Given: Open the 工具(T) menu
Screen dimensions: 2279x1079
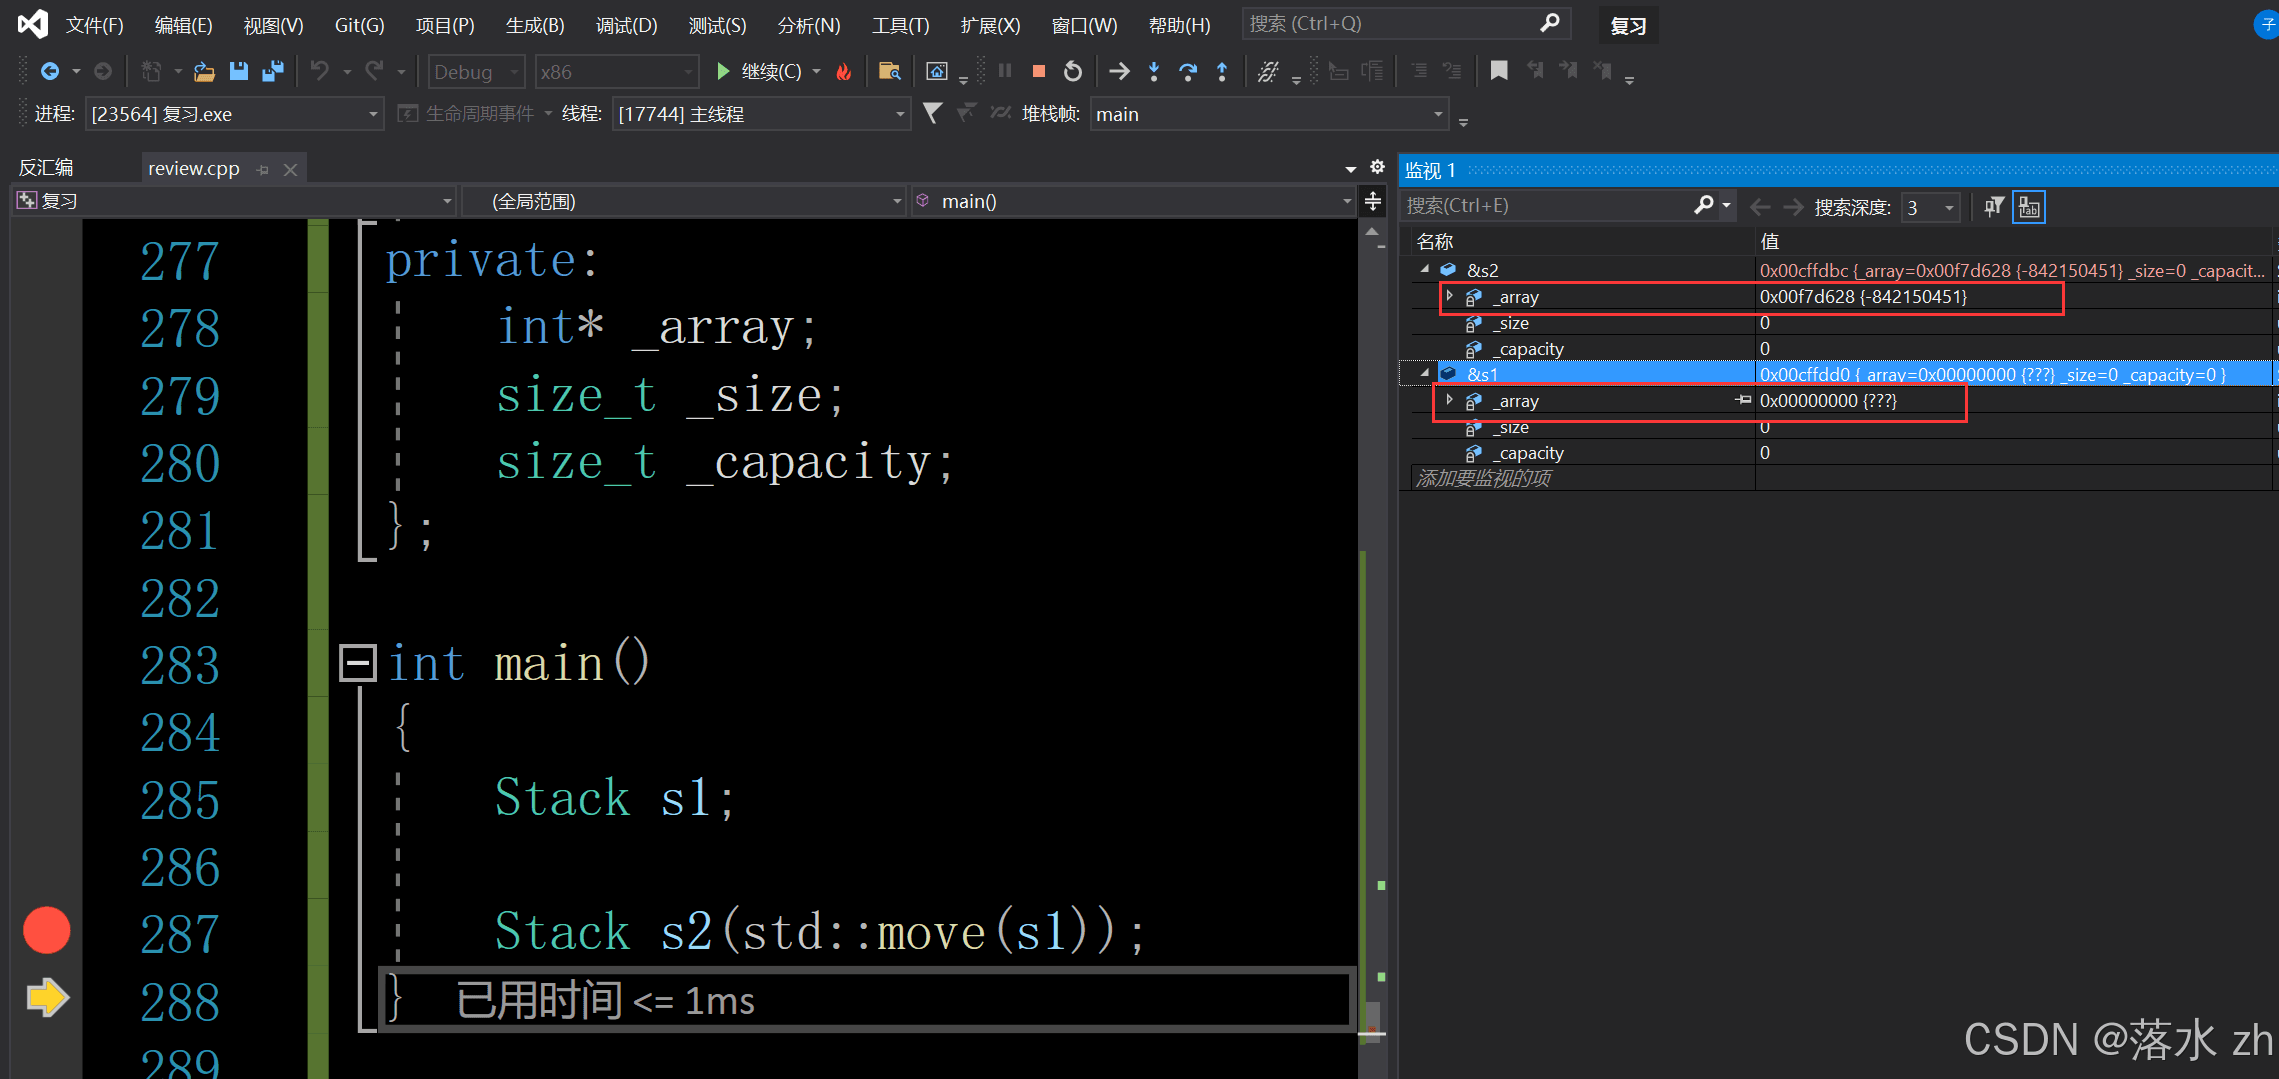Looking at the screenshot, I should click(900, 25).
